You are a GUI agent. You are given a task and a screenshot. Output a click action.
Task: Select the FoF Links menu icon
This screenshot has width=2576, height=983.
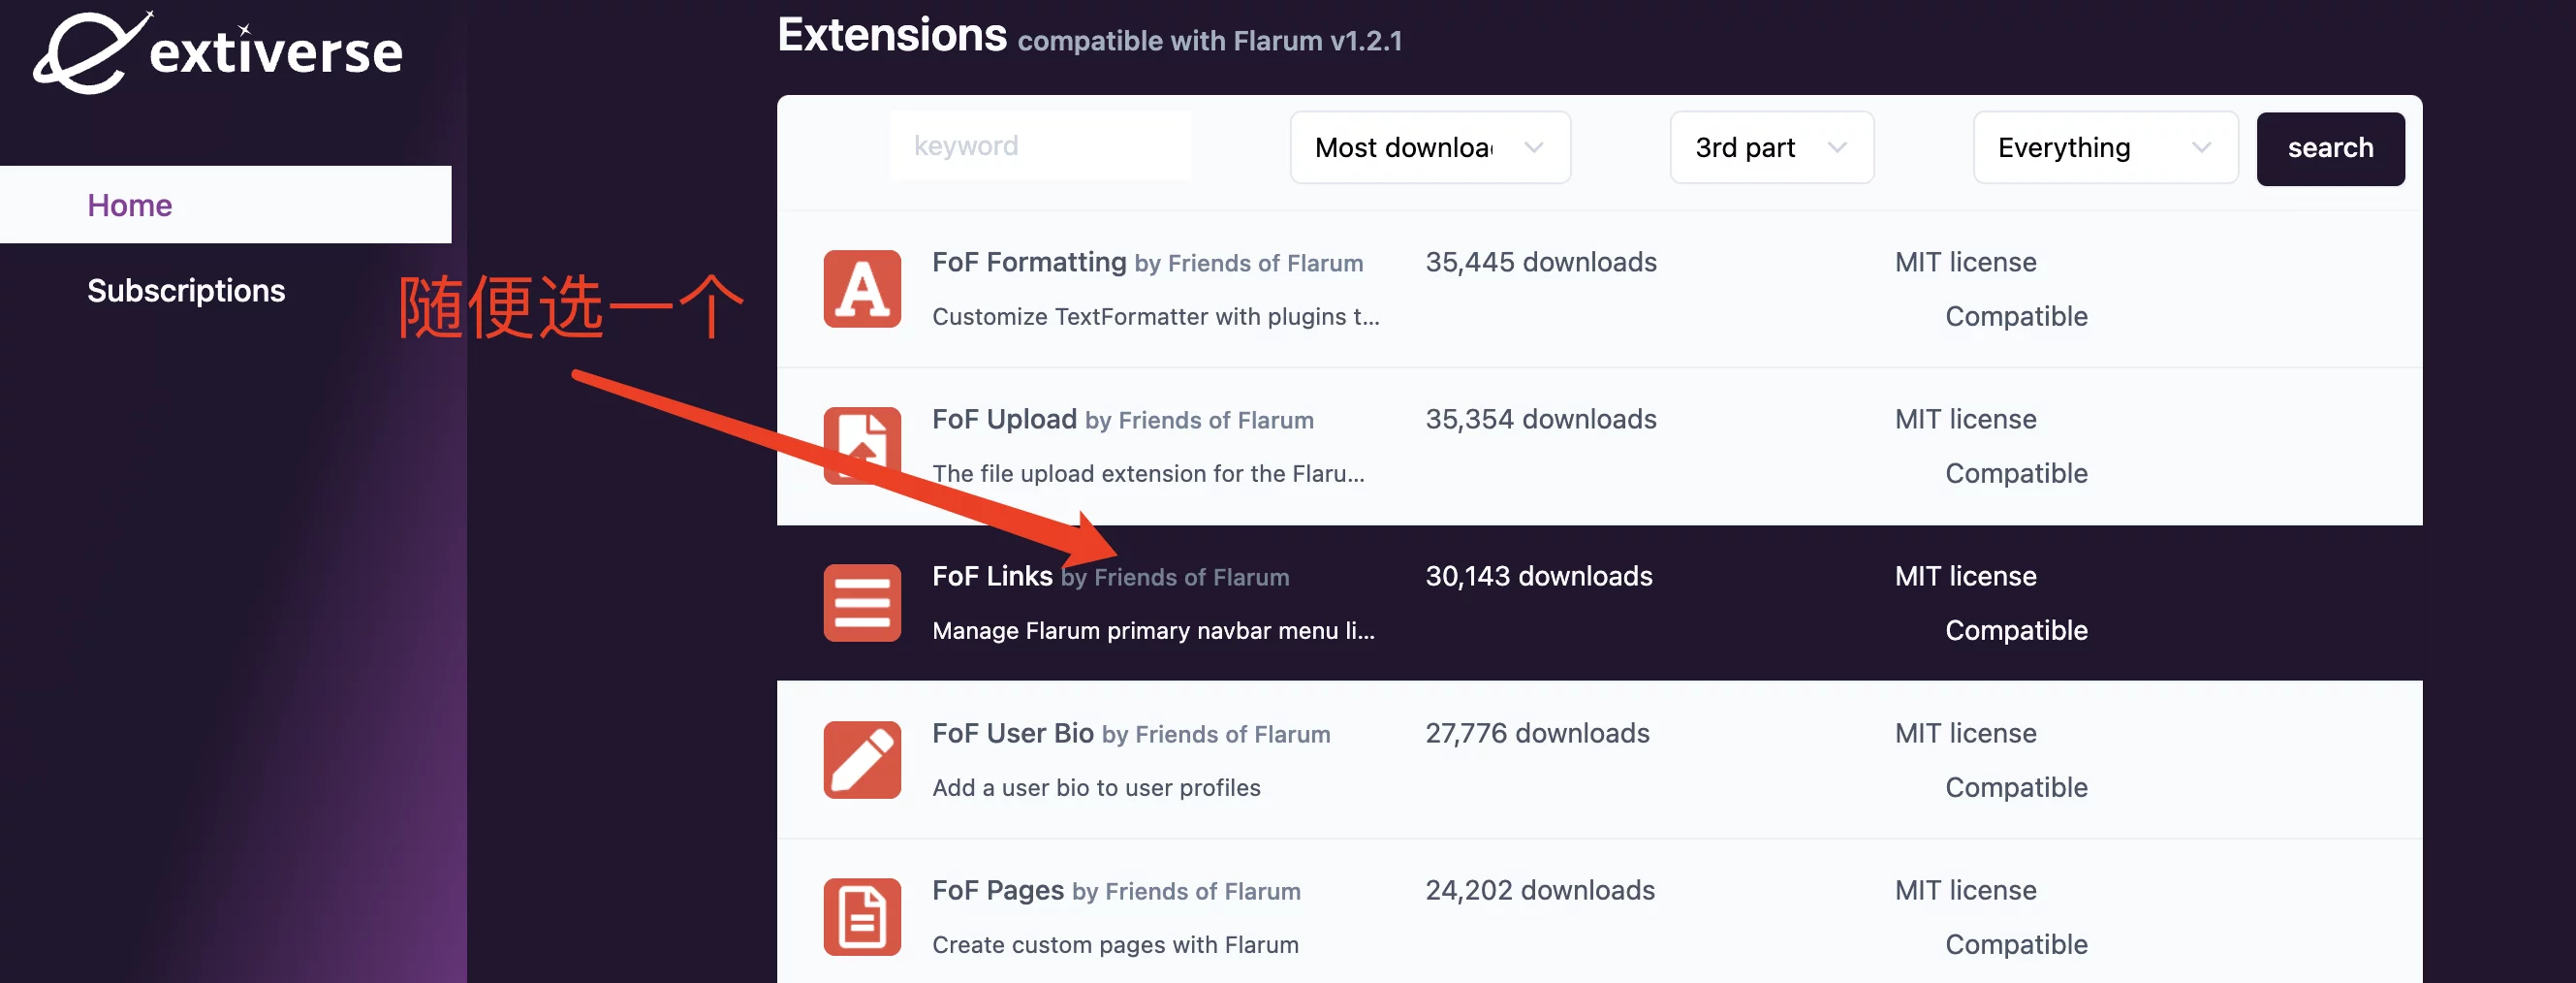point(862,603)
